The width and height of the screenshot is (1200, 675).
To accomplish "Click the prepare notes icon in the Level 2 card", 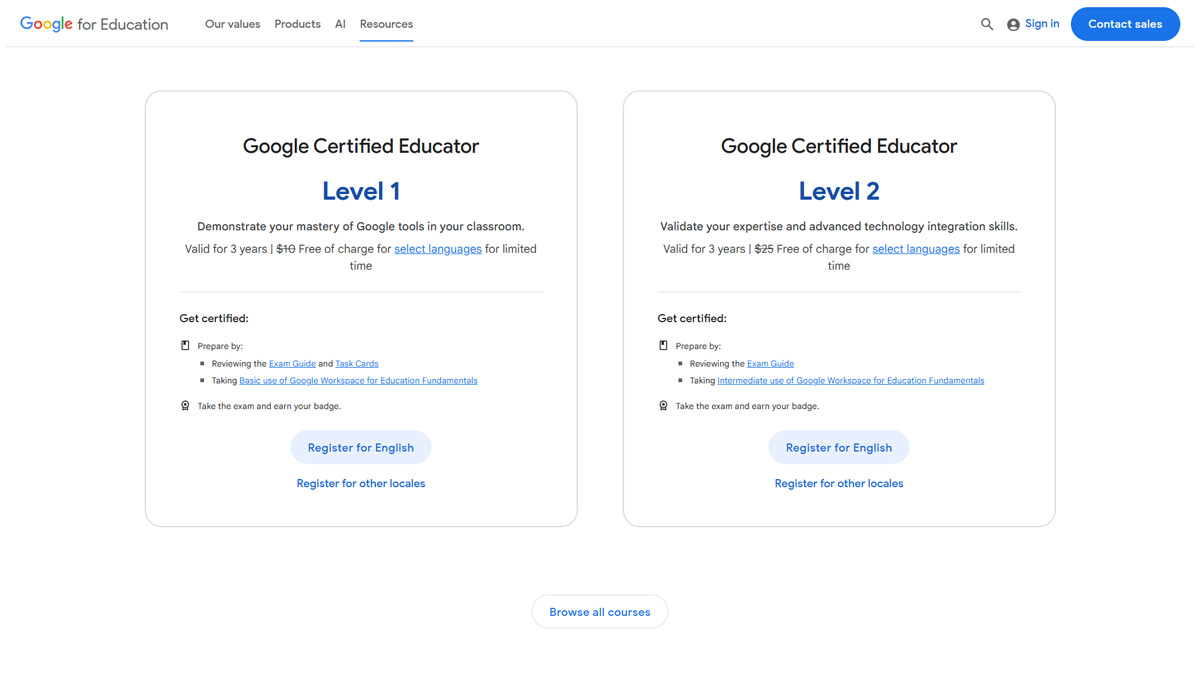I will (x=663, y=344).
